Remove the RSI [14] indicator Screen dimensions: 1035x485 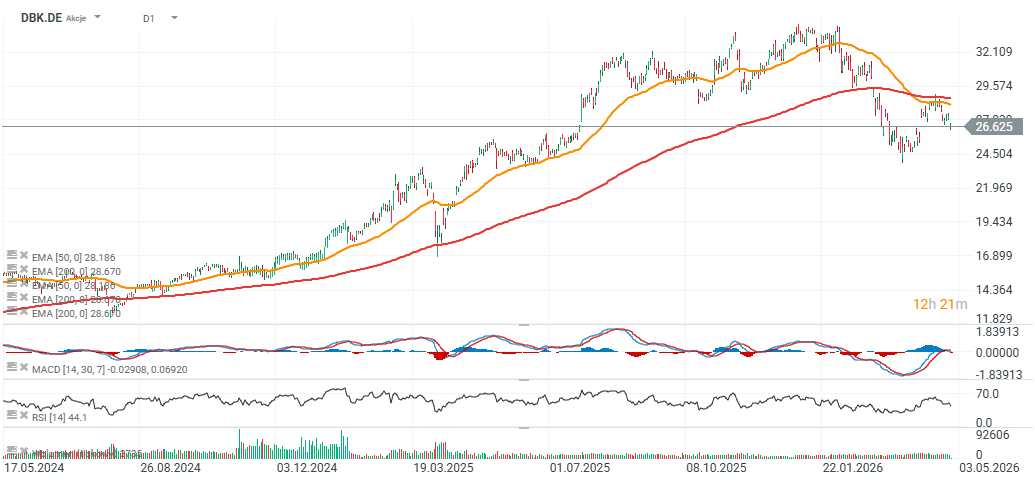(x=23, y=416)
